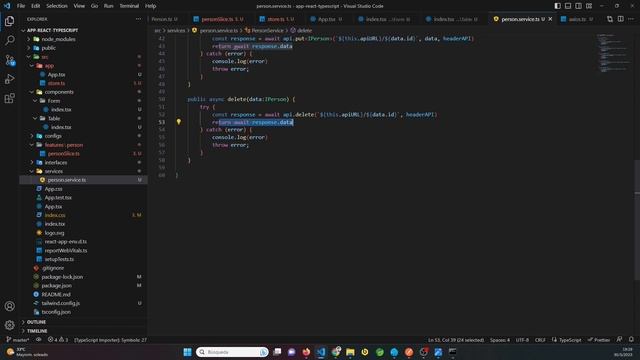Open Source Control view in activity bar
This screenshot has width=640, height=360.
[x=9, y=60]
